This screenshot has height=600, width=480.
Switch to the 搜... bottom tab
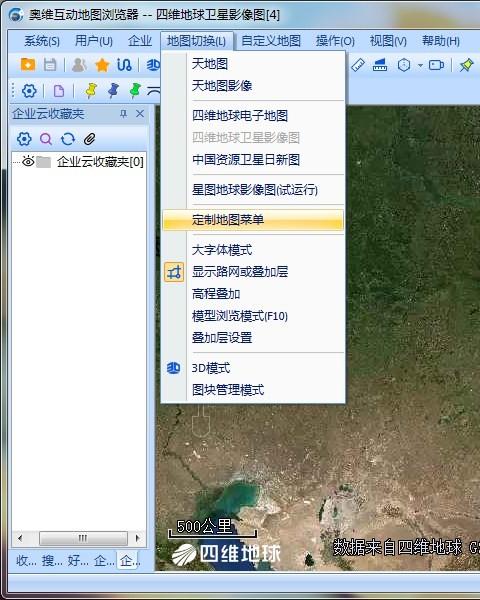[52, 561]
